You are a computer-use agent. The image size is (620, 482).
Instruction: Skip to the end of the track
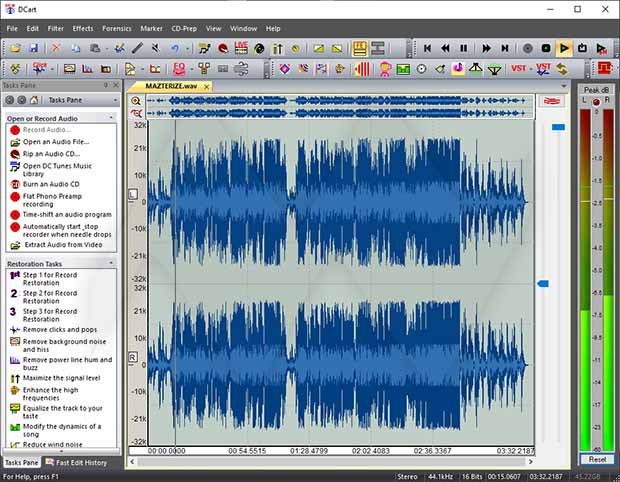pyautogui.click(x=505, y=48)
